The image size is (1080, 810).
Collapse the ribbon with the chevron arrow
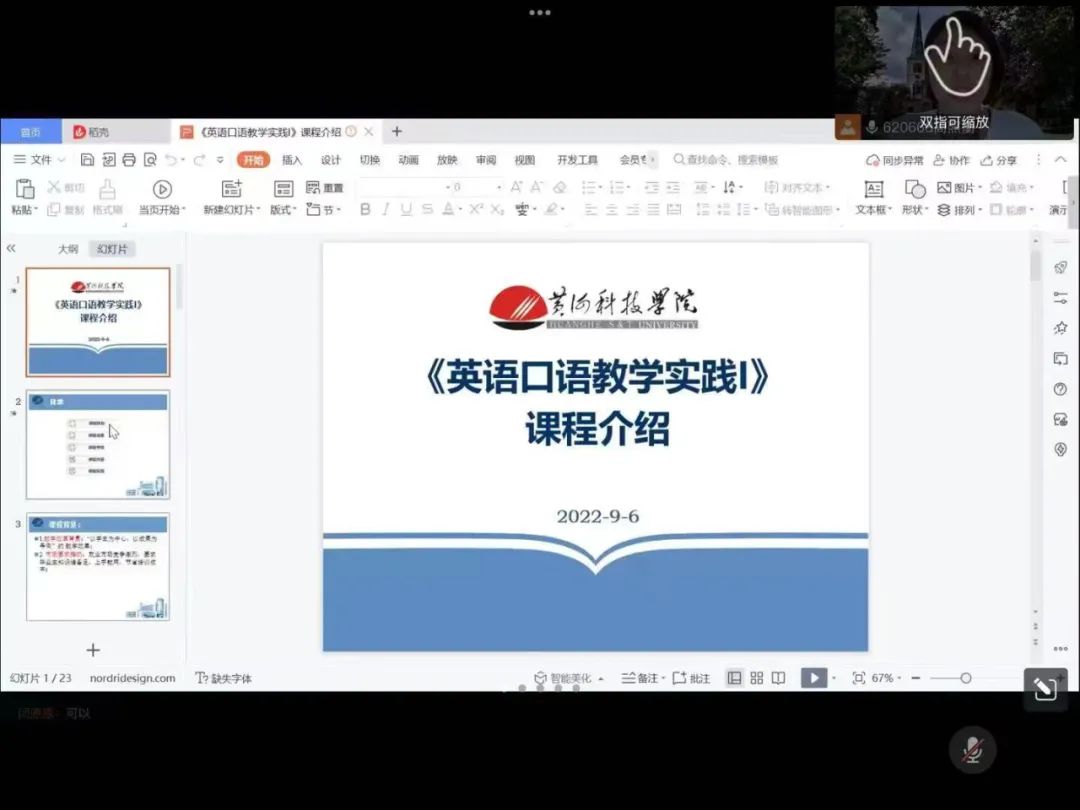point(1061,160)
